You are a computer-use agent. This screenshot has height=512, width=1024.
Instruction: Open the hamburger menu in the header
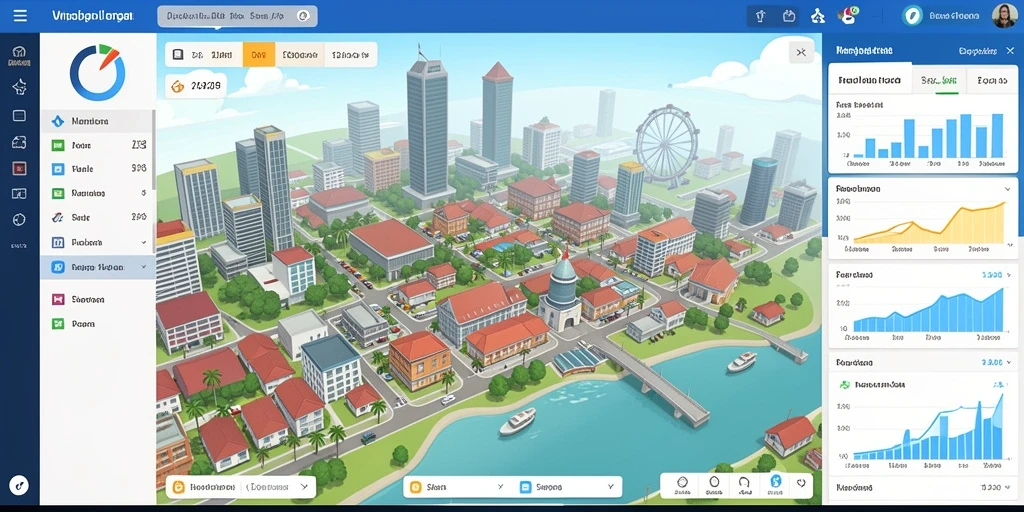pos(20,16)
